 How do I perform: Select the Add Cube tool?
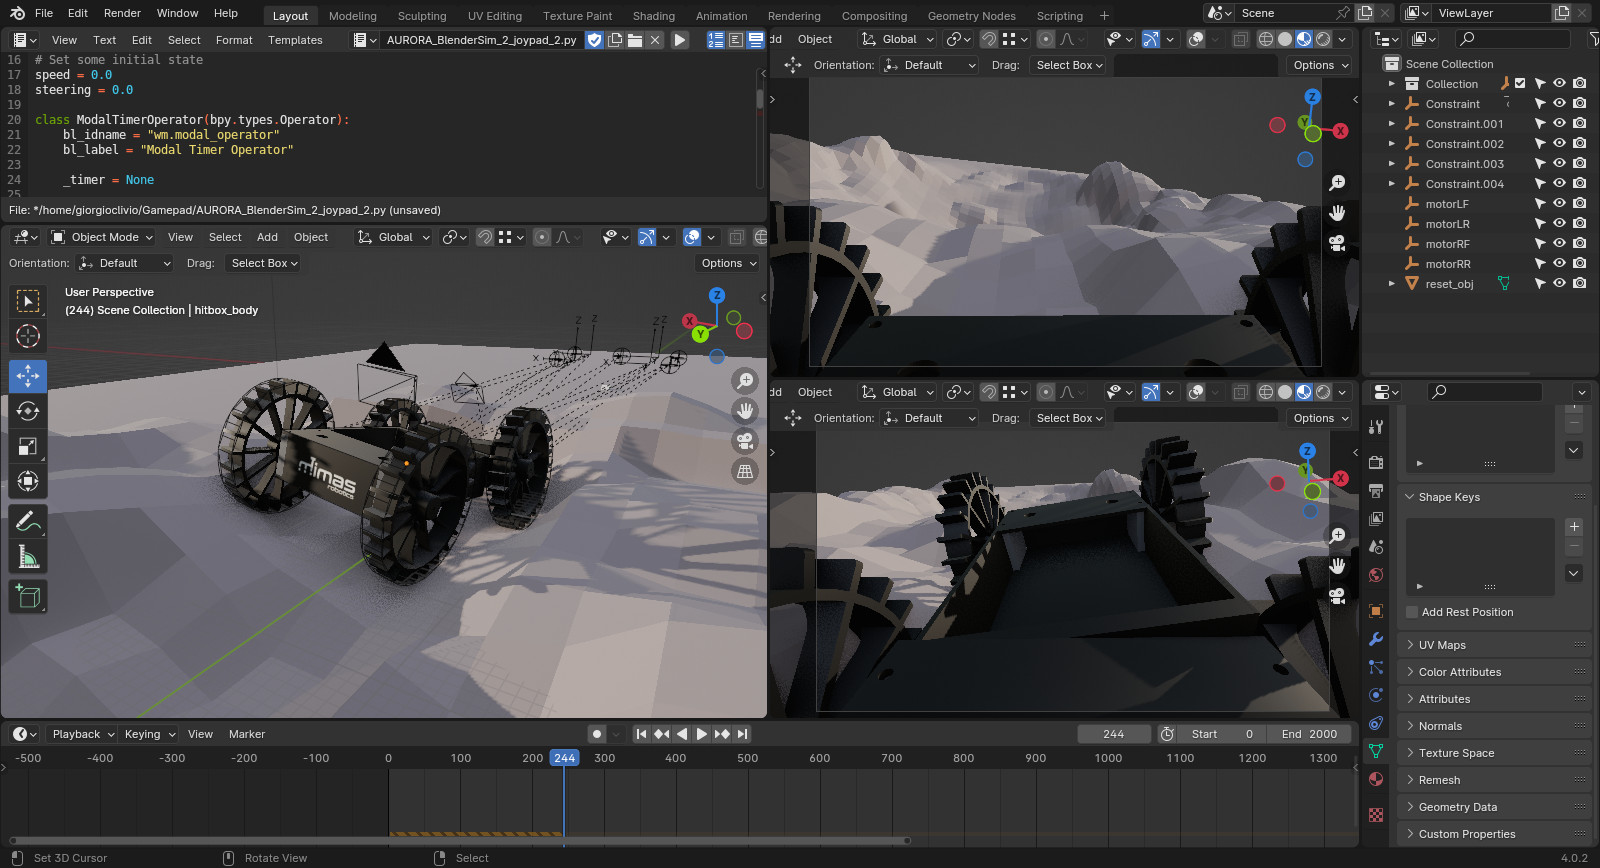click(28, 597)
